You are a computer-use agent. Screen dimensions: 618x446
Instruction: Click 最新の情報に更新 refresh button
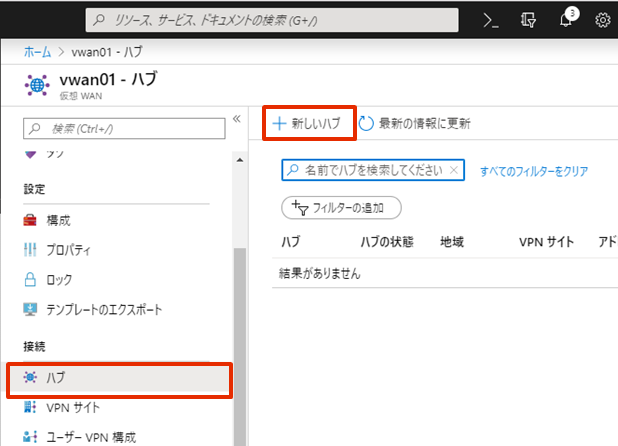(x=415, y=123)
